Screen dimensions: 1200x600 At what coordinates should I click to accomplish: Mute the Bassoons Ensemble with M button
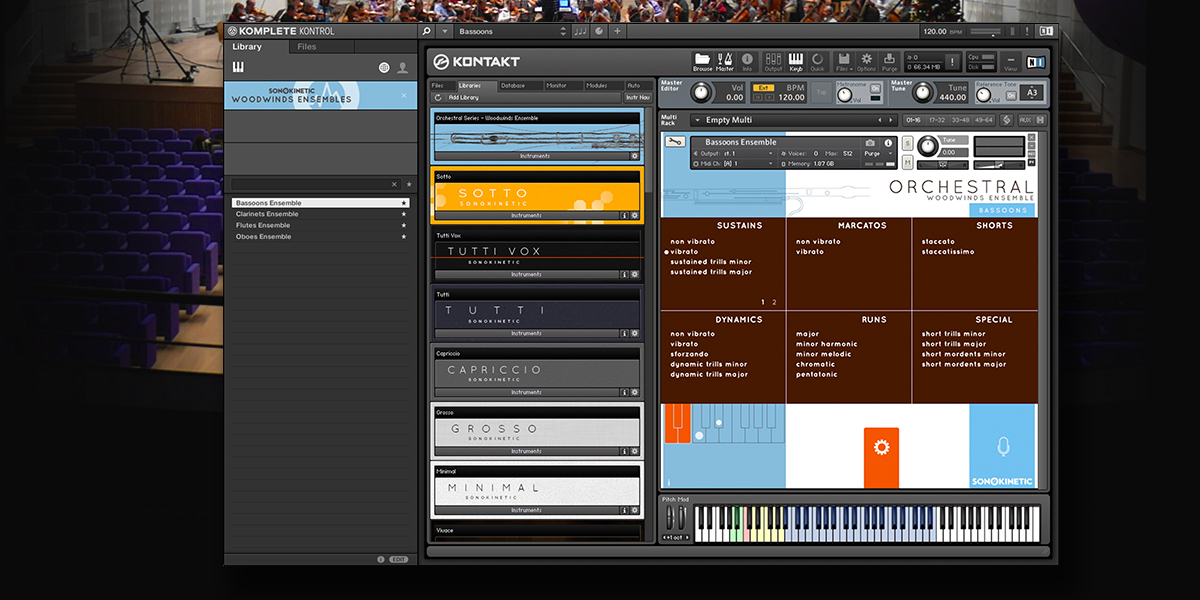[907, 162]
